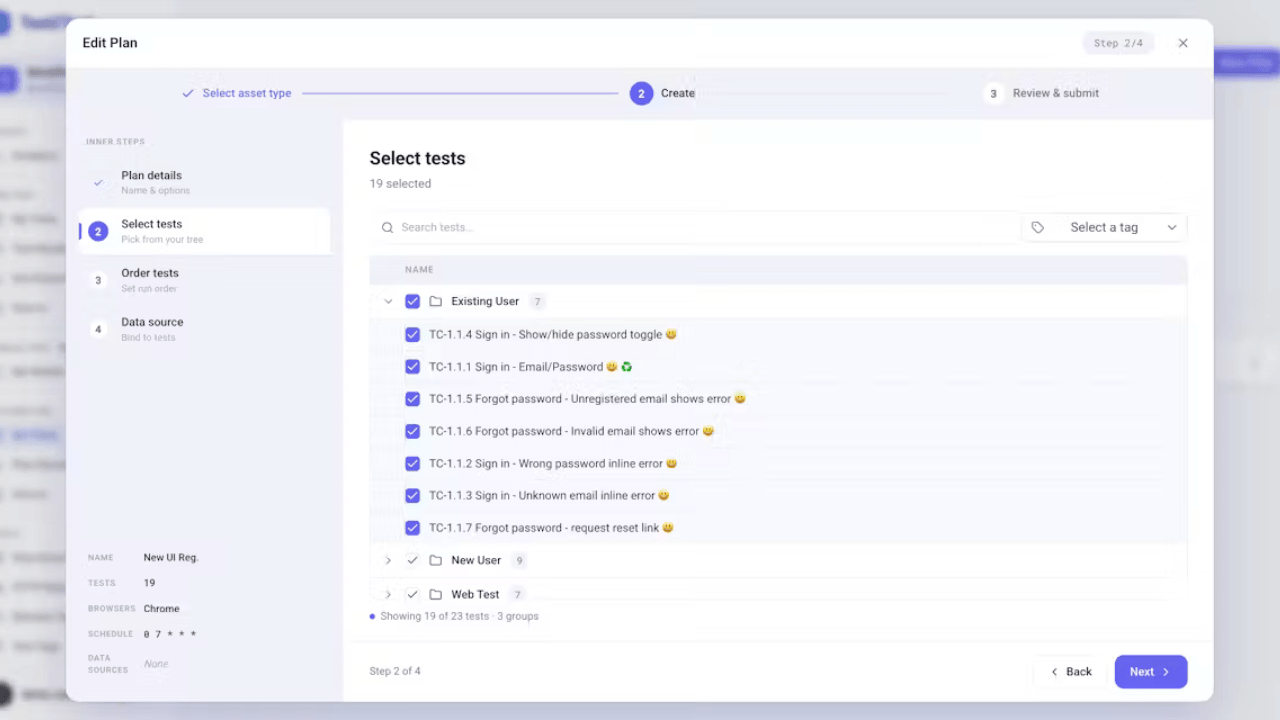Click the '19 selected' text
Screen dimensions: 1280x720
pyautogui.click(x=400, y=184)
